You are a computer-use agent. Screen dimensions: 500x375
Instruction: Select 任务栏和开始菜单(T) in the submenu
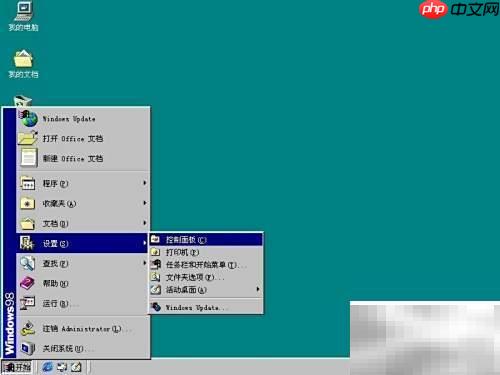pos(206,265)
